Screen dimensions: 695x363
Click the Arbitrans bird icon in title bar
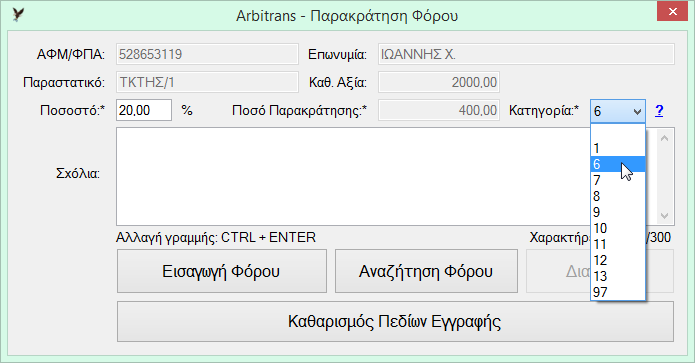point(18,15)
